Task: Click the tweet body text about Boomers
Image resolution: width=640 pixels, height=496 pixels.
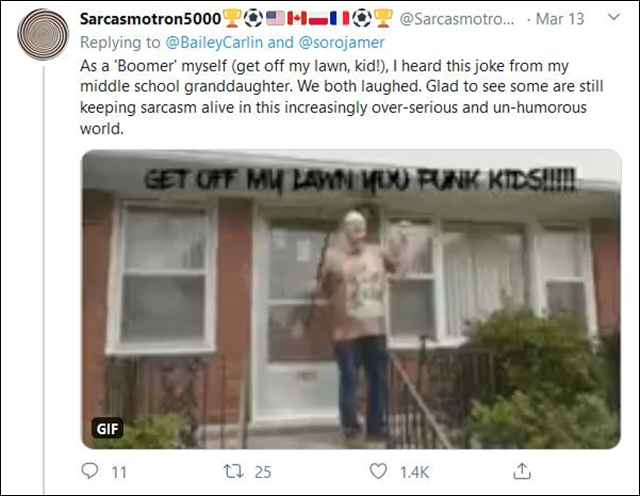Action: [x=341, y=97]
